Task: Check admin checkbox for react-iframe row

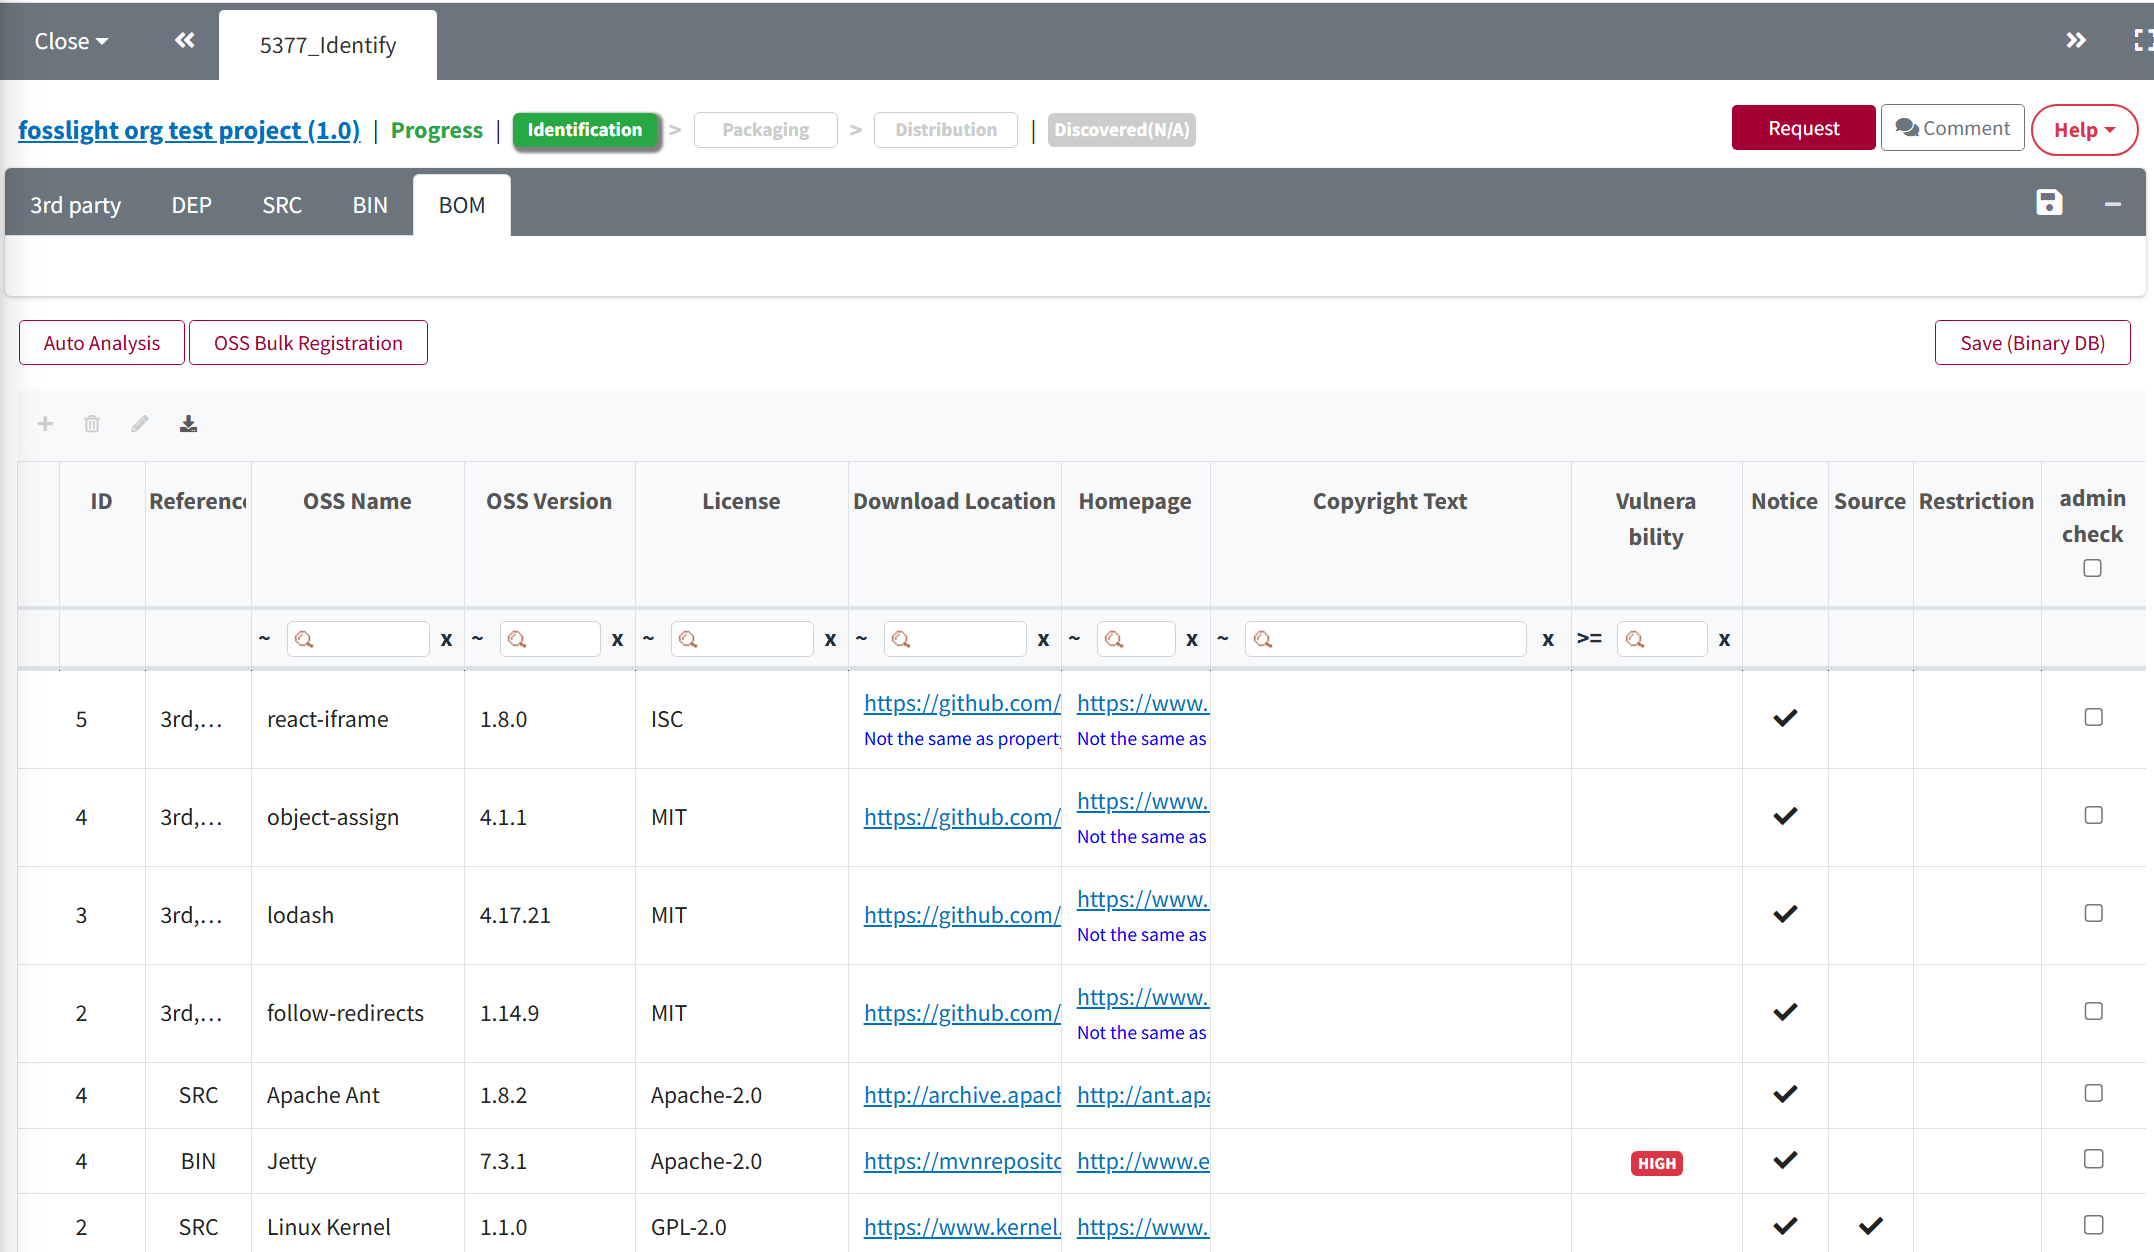Action: coord(2093,717)
